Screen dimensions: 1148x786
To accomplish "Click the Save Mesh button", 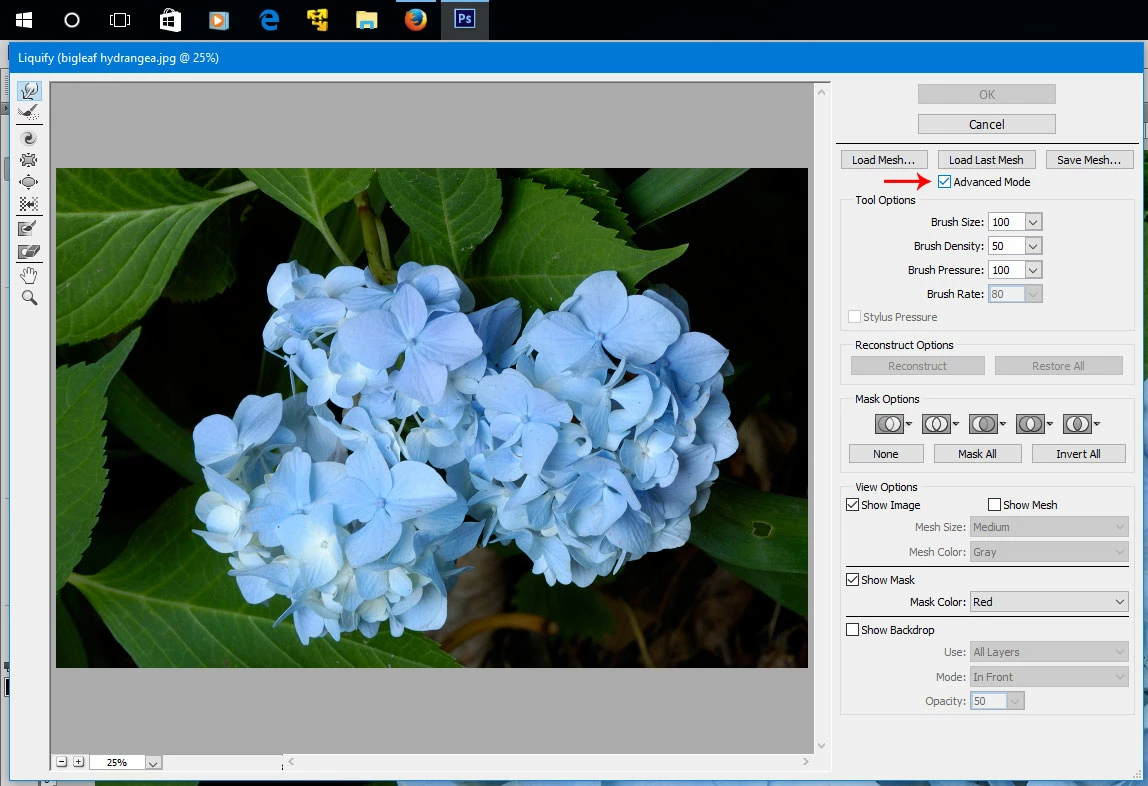I will click(1089, 160).
